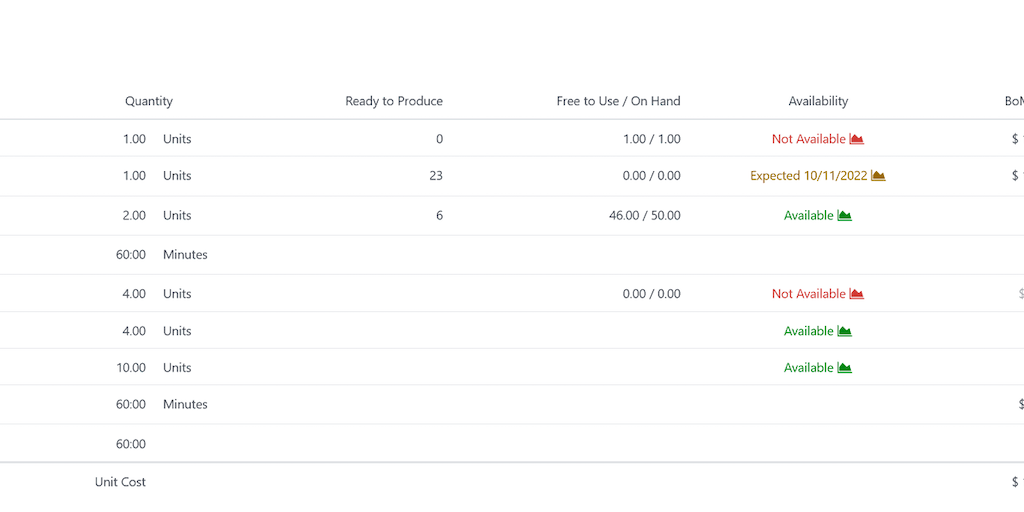
Task: Click the Ready to Produce value 23
Action: click(435, 176)
